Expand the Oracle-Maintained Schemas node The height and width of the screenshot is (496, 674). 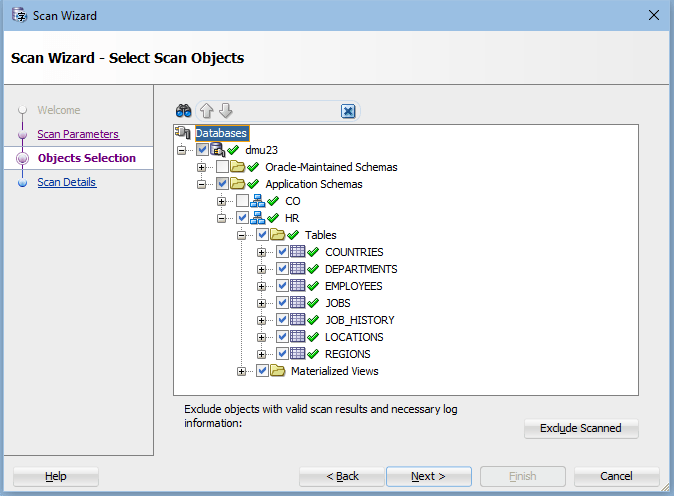click(x=202, y=167)
